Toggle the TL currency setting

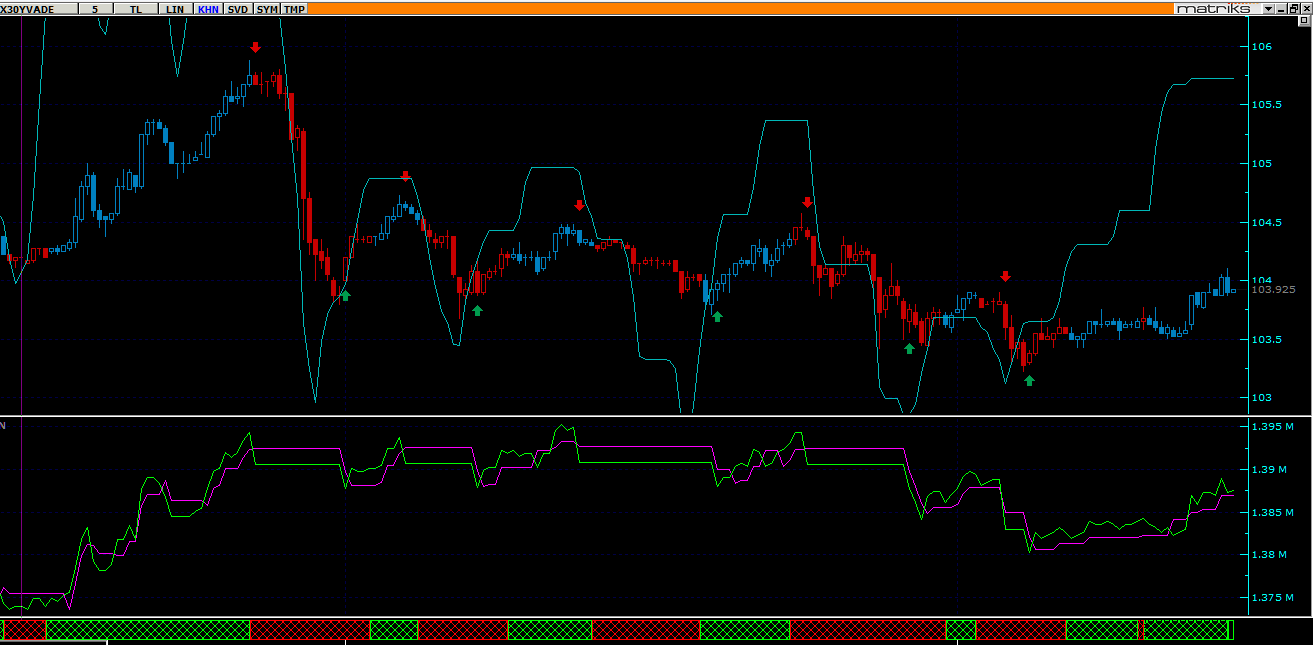click(x=135, y=8)
